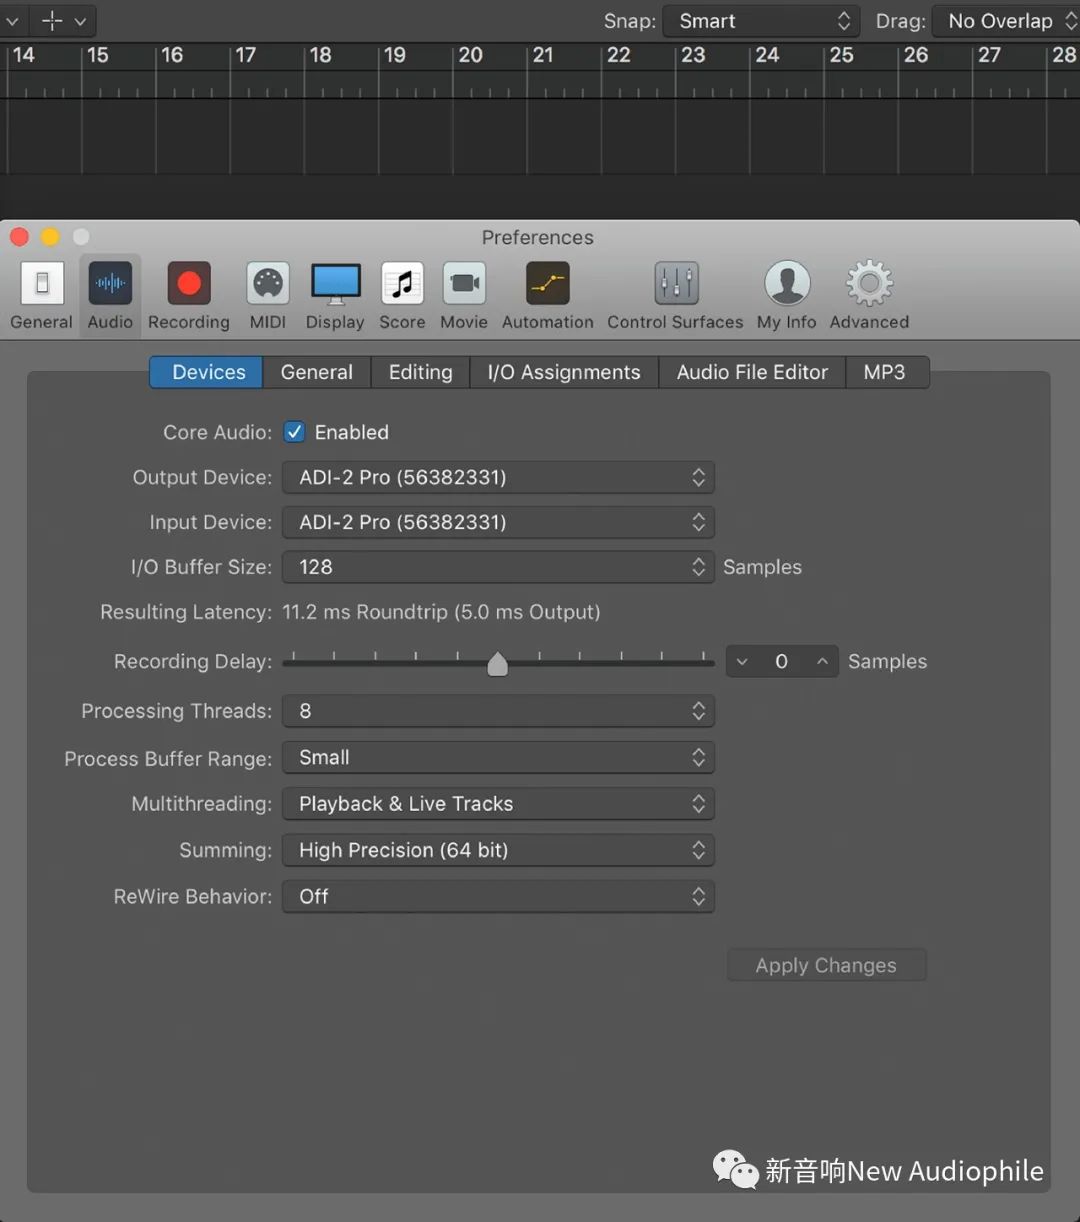Select the Recording preferences icon
This screenshot has width=1080, height=1222.
[189, 285]
